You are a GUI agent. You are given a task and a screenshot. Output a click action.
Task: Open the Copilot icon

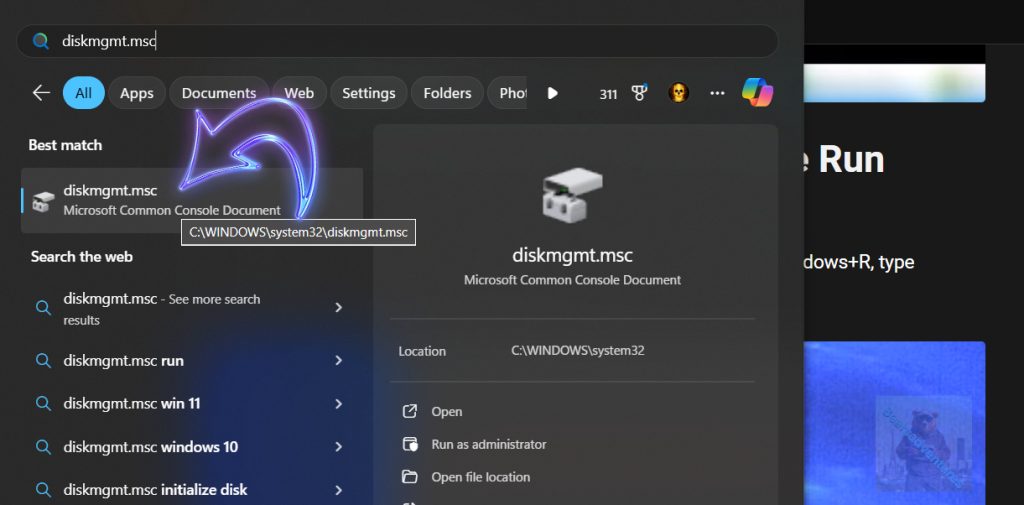757,93
